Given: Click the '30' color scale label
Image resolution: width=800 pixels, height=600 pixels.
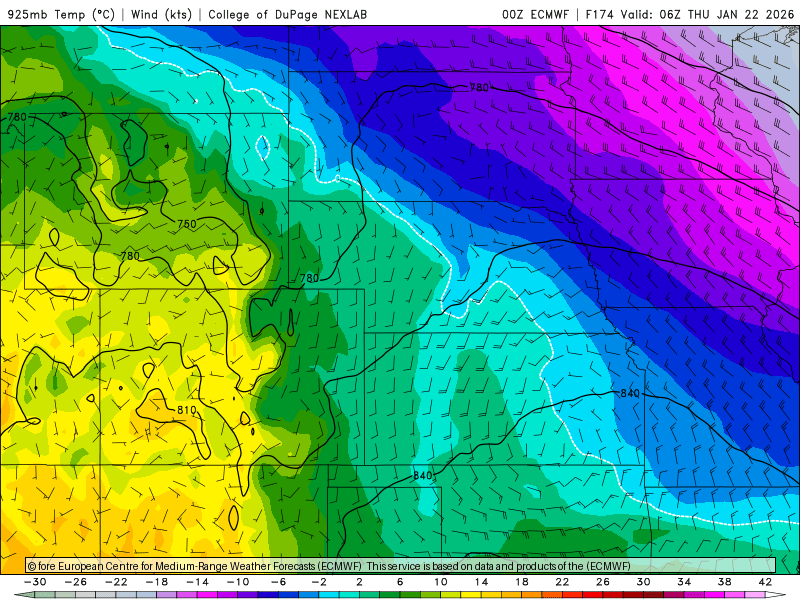Looking at the screenshot, I should 643,582.
